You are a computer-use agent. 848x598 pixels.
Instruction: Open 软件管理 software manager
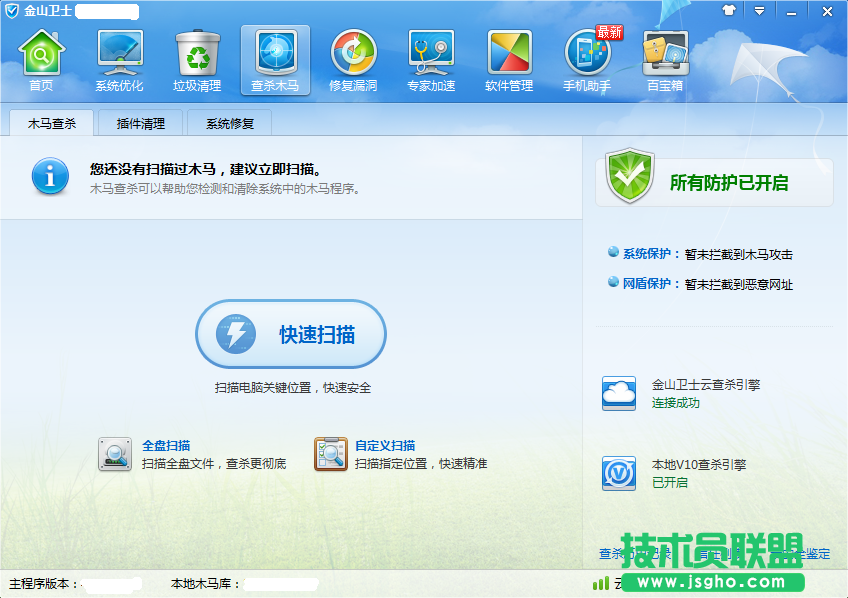click(x=509, y=60)
